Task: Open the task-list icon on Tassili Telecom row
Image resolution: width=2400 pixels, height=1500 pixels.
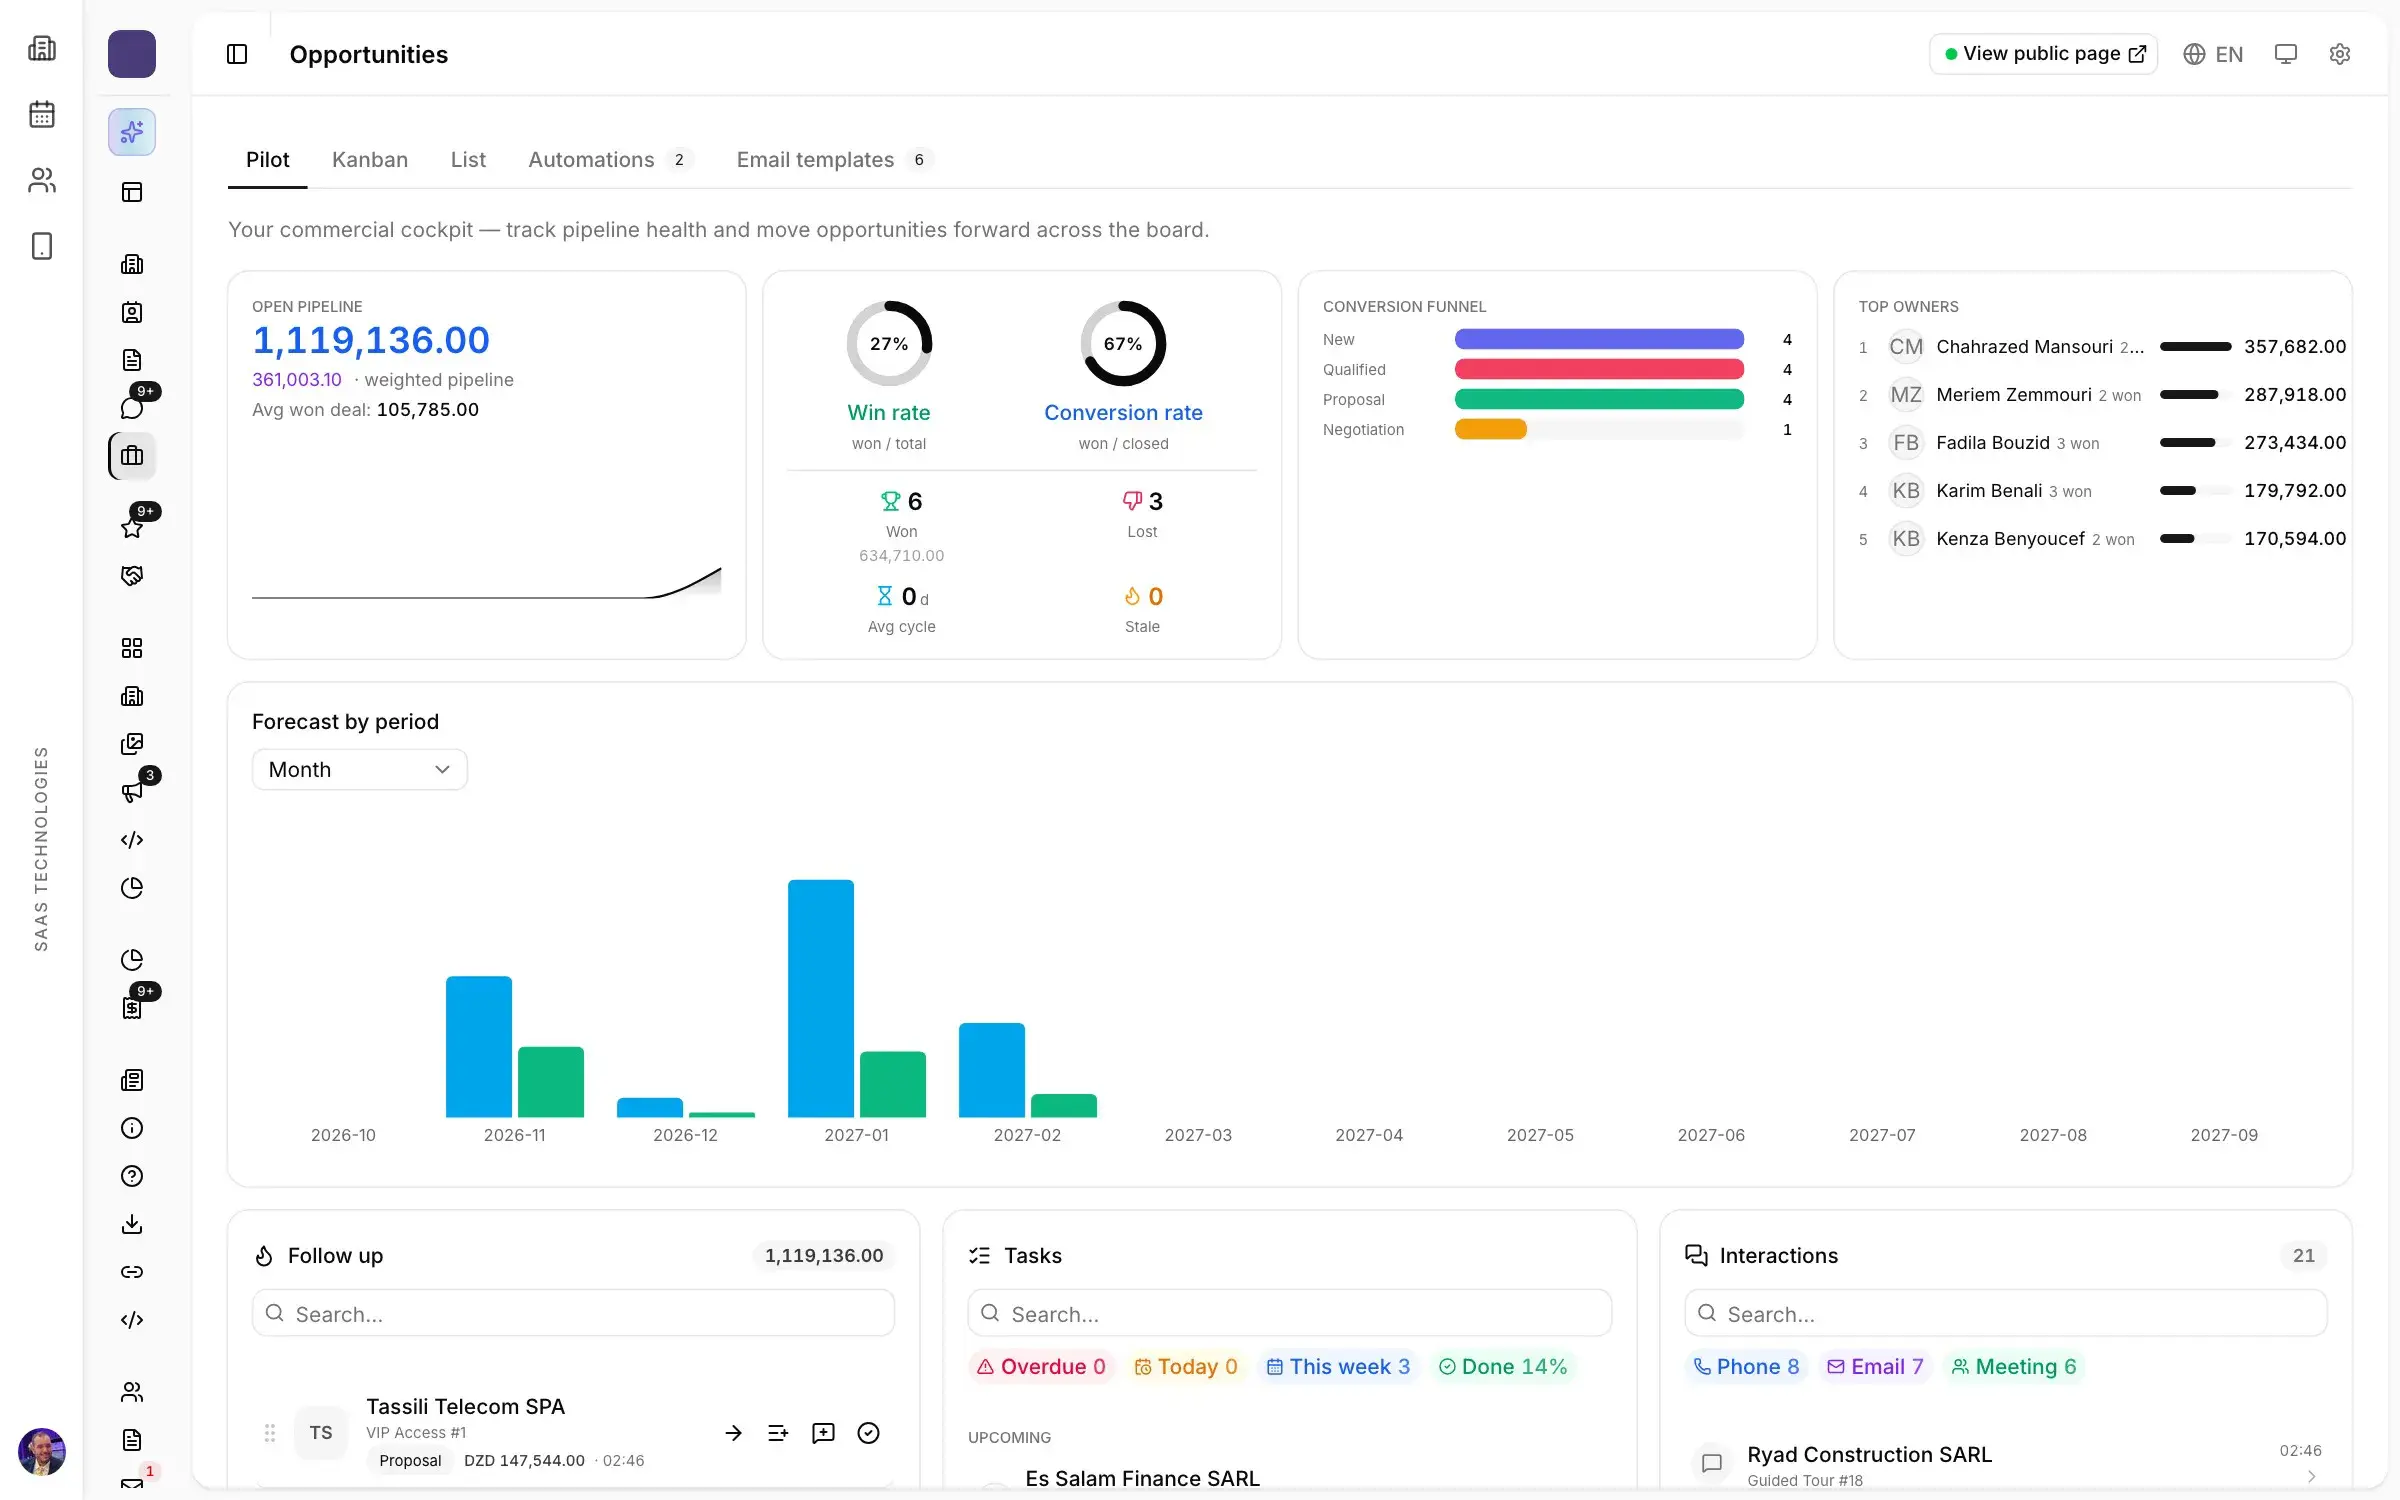Action: click(x=778, y=1433)
